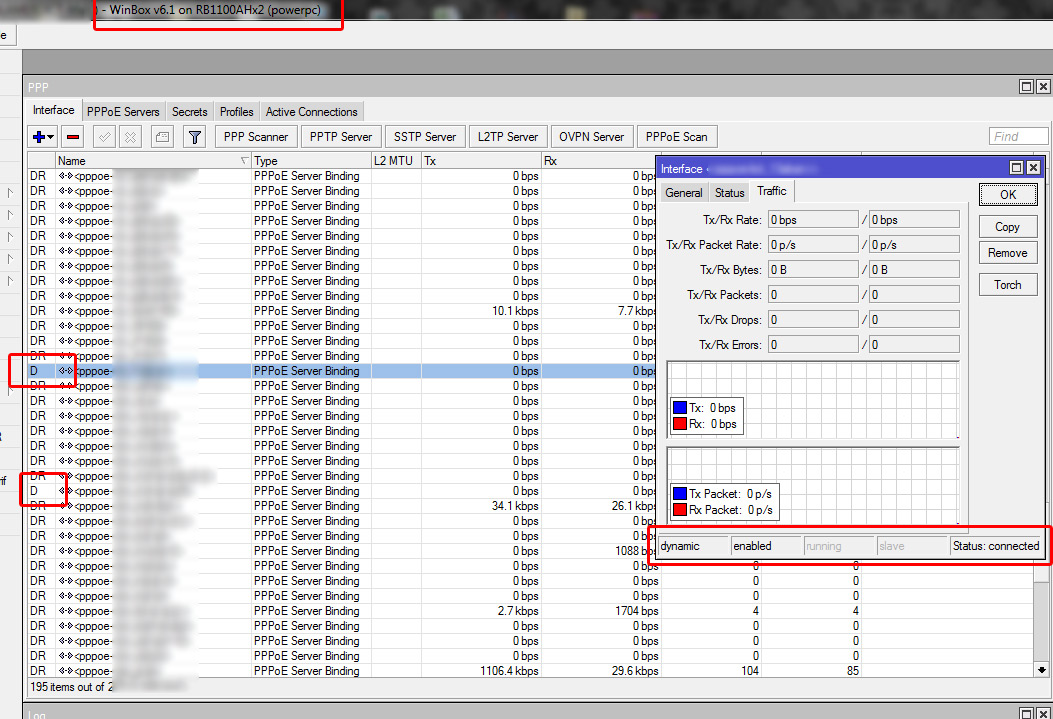Image resolution: width=1053 pixels, height=719 pixels.
Task: Click the Tx/Rx Bytes Tx value field
Action: [x=813, y=270]
